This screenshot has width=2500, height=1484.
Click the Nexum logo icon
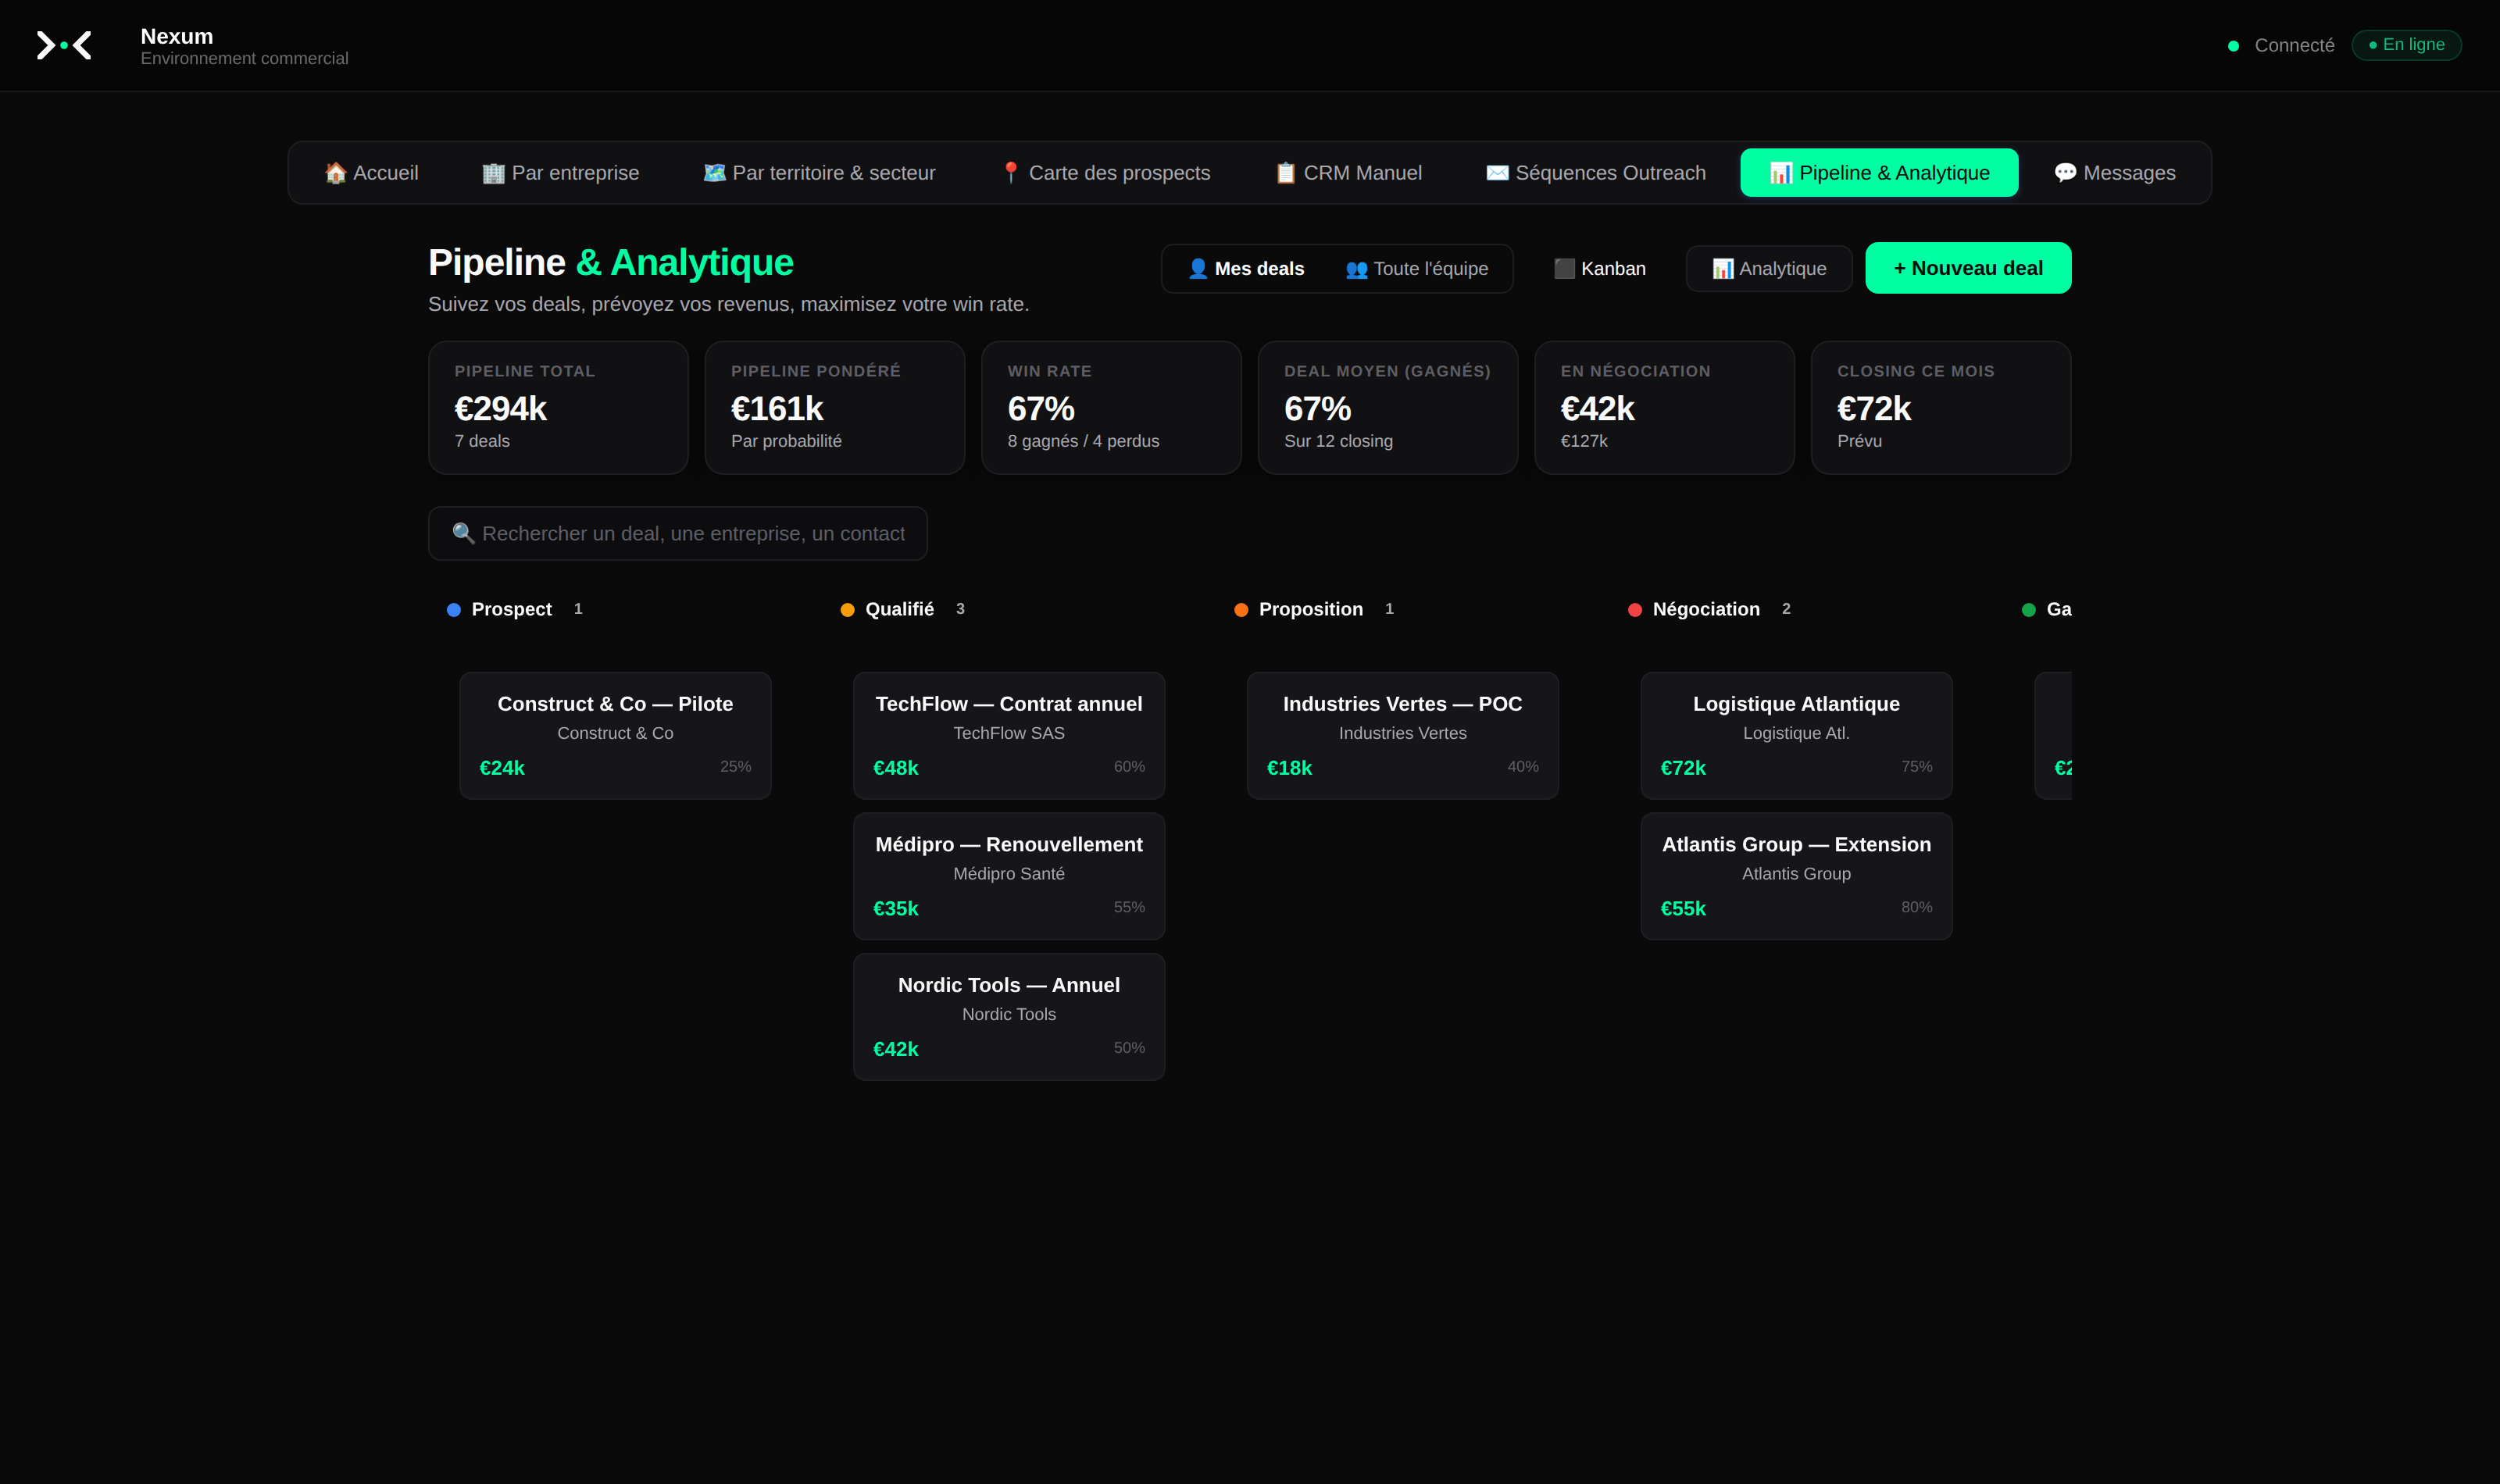64,45
